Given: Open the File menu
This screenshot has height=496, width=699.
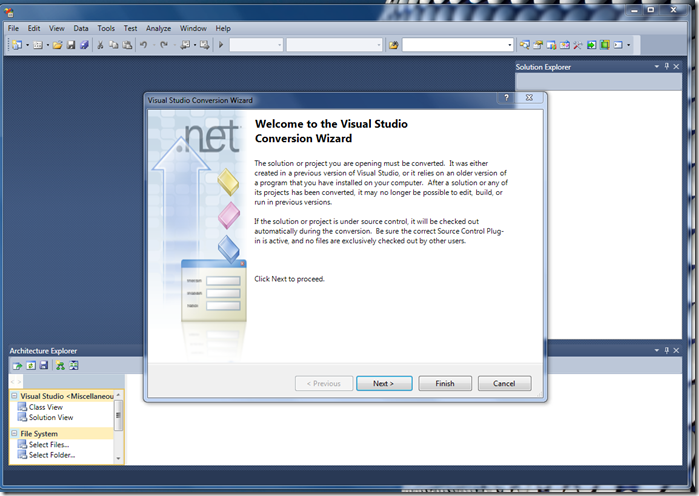Looking at the screenshot, I should click(13, 28).
